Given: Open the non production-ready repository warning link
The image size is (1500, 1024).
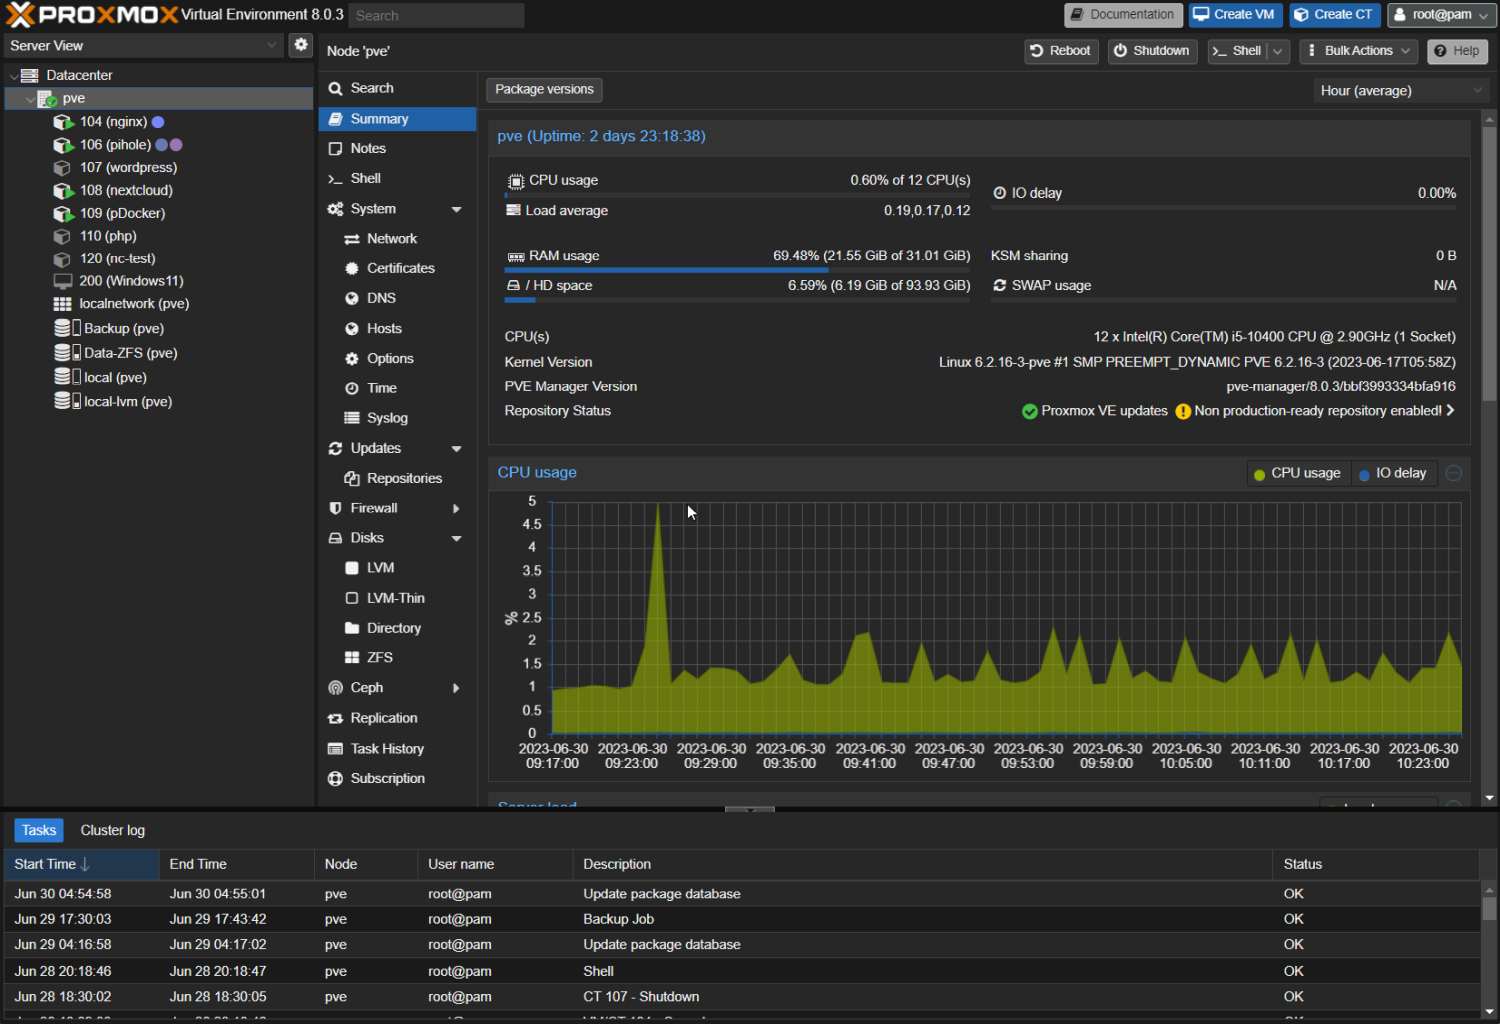Looking at the screenshot, I should tap(1315, 412).
